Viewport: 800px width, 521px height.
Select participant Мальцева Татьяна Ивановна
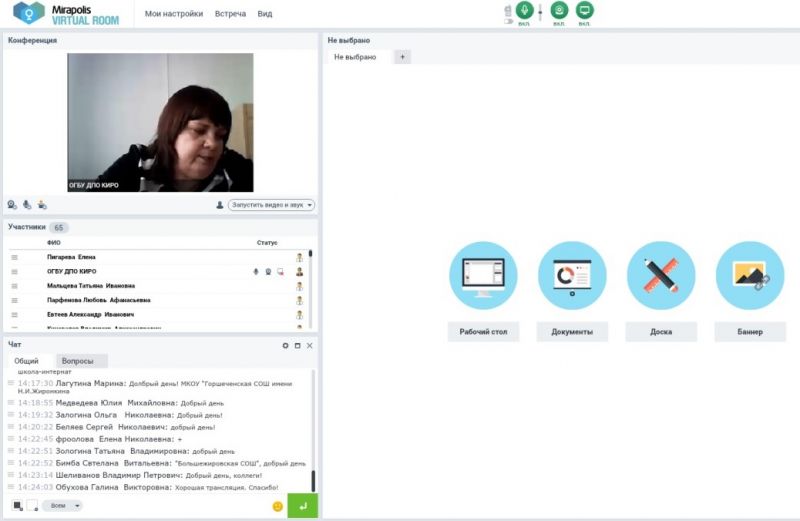pos(91,286)
